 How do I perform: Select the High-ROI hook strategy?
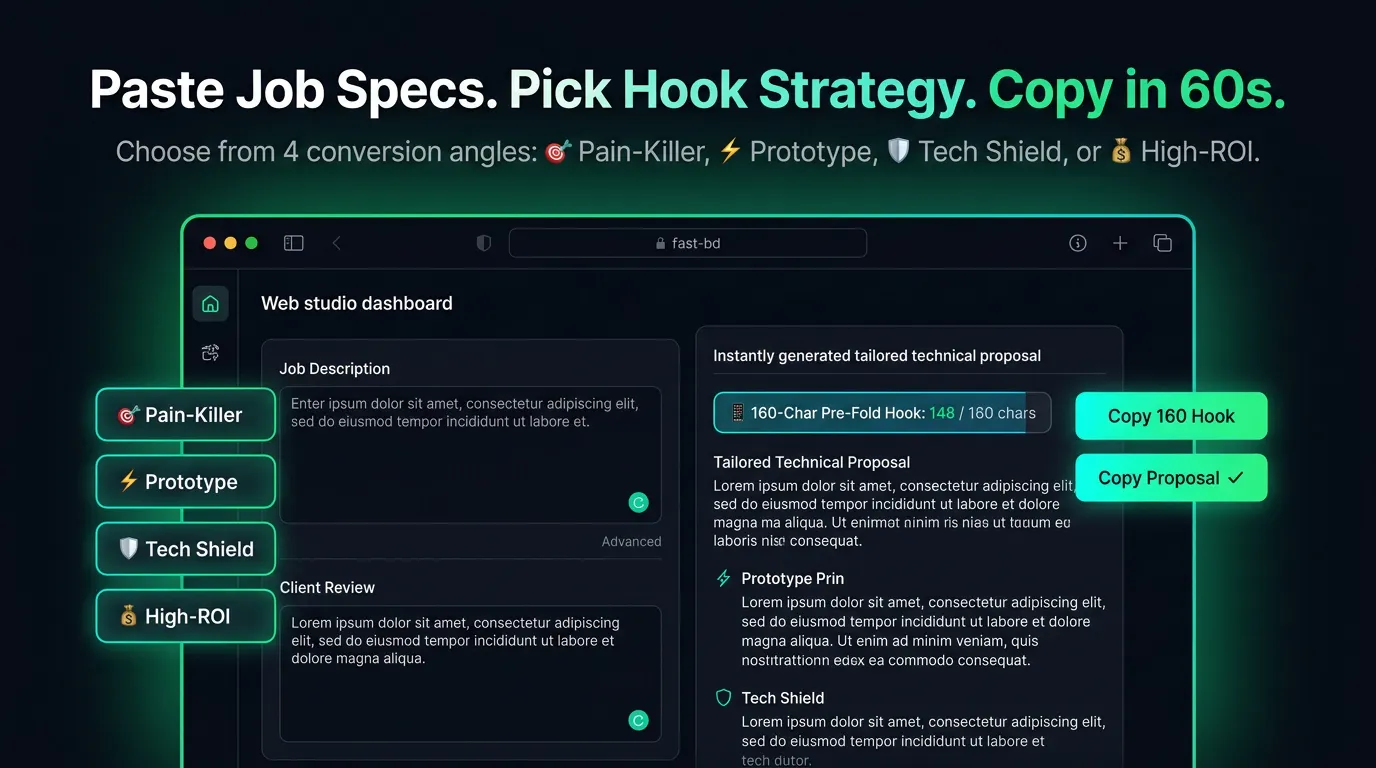pyautogui.click(x=186, y=616)
